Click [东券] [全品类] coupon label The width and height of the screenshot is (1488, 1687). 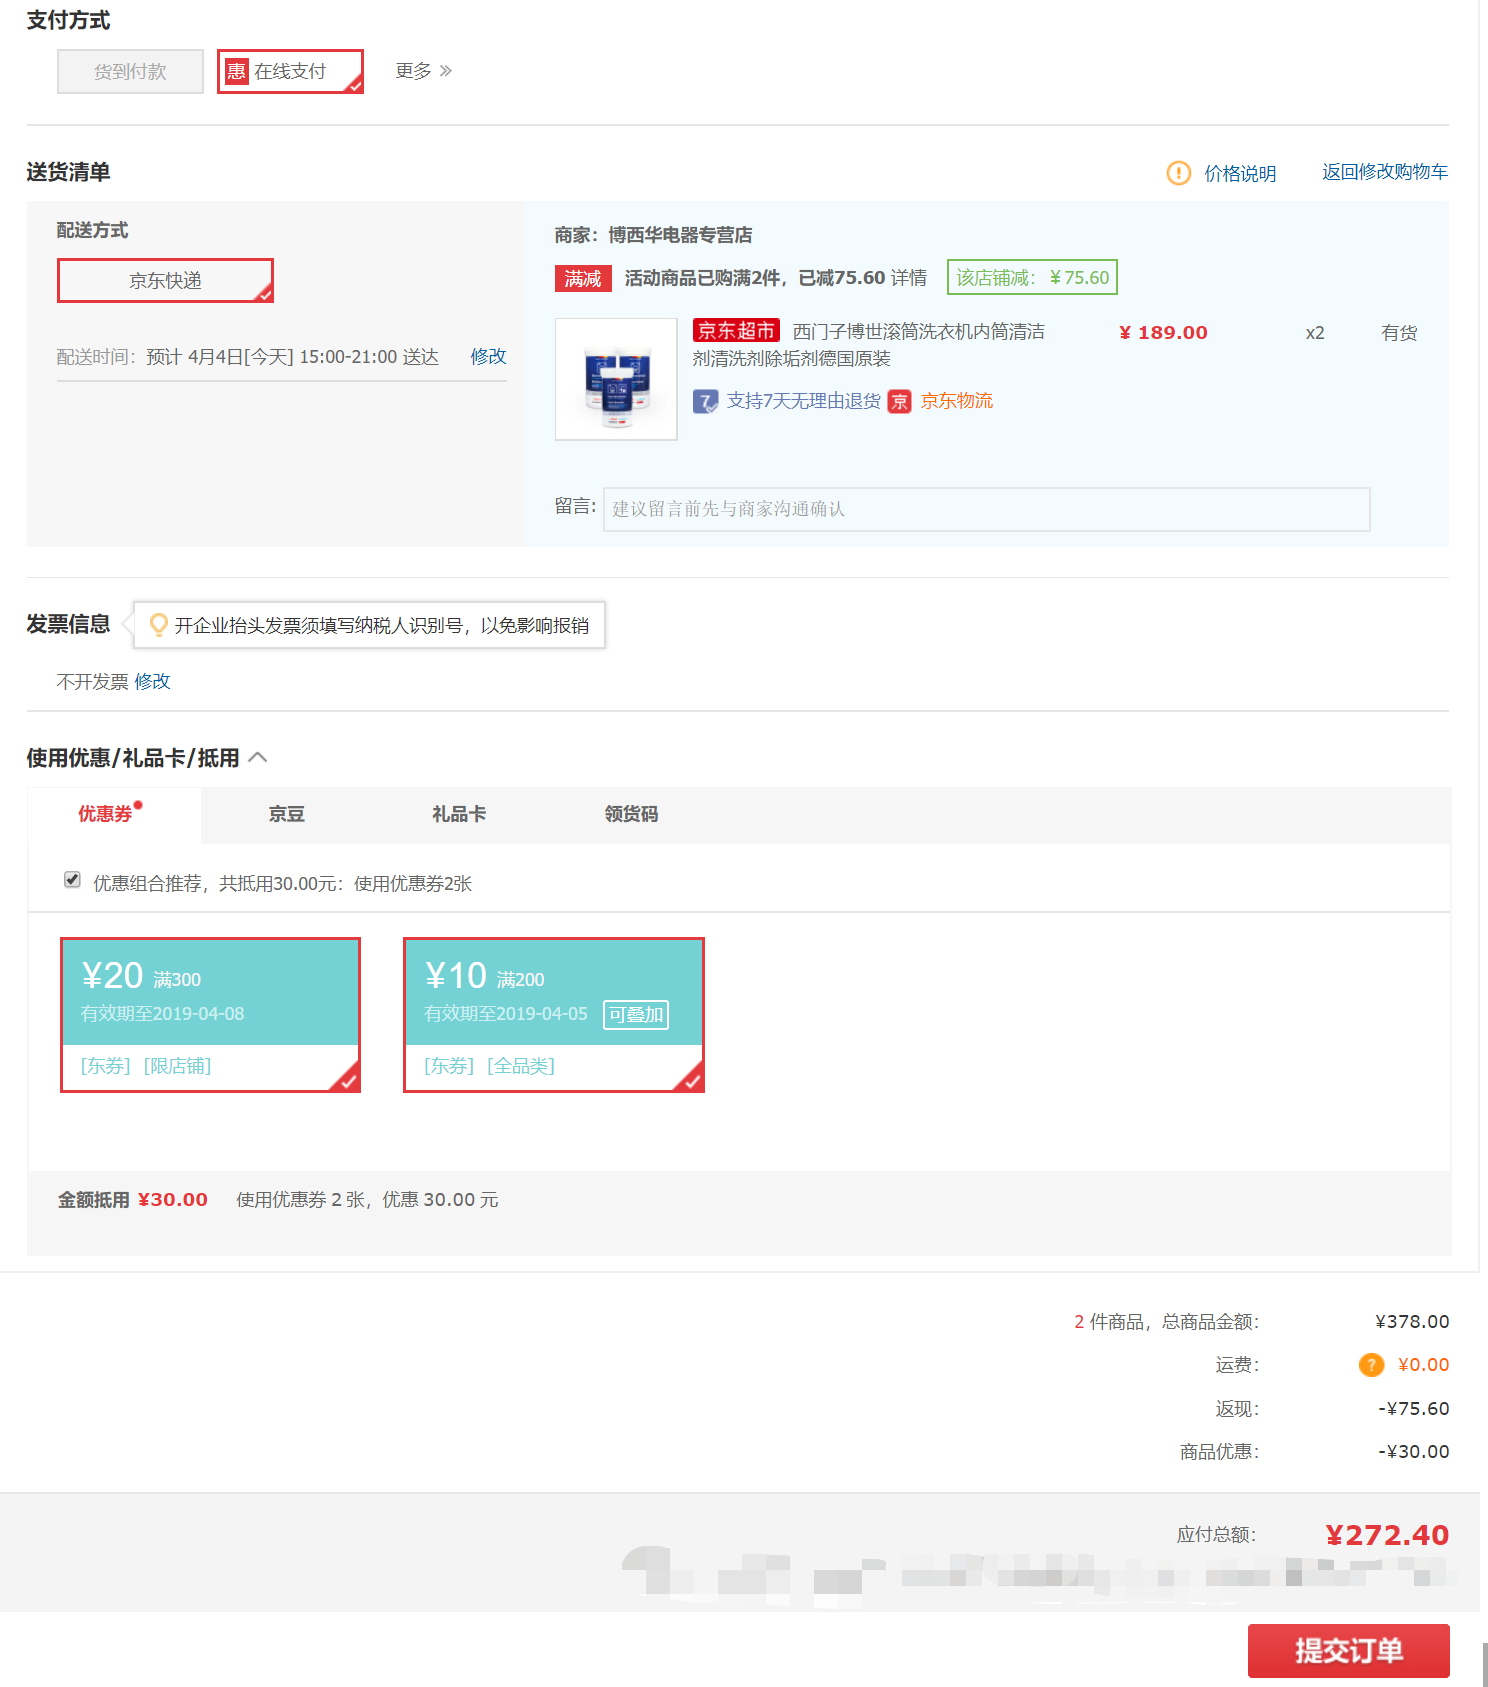[489, 1066]
